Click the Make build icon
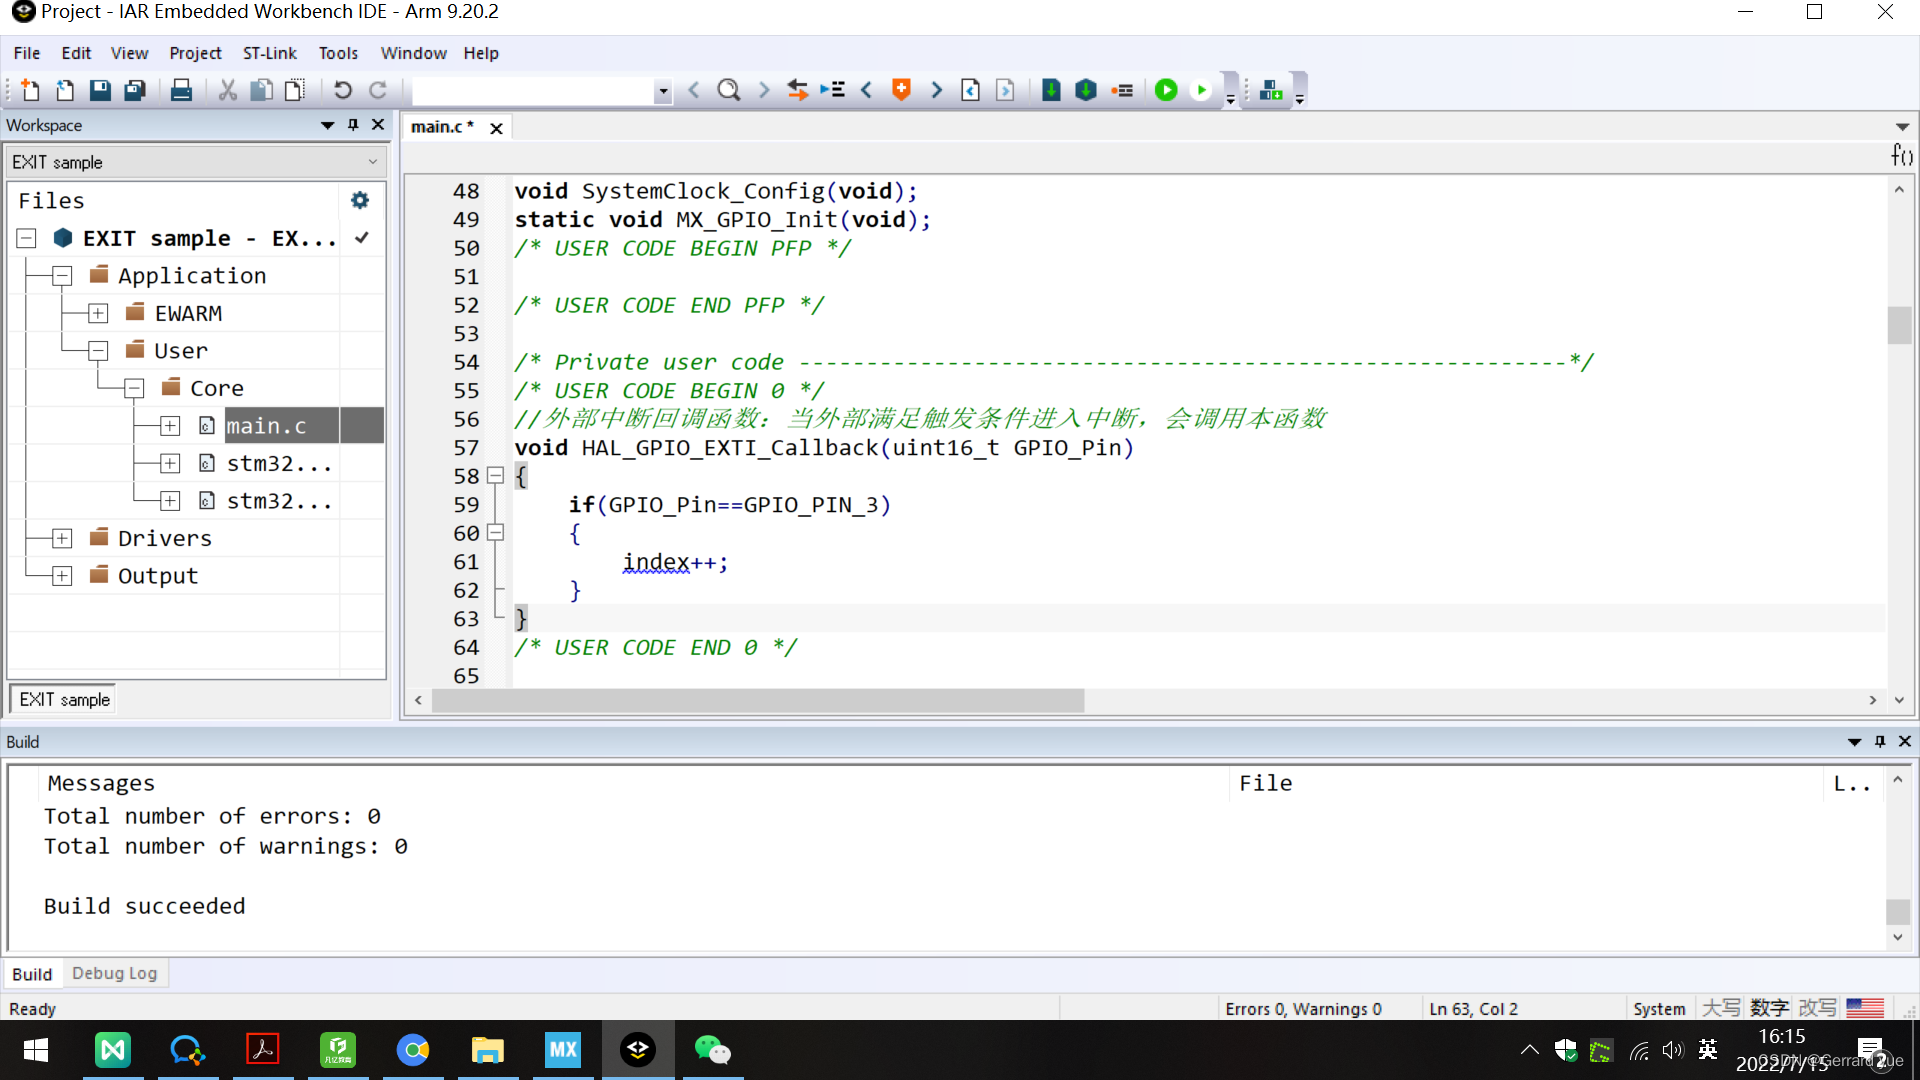Image resolution: width=1920 pixels, height=1080 pixels. coord(1086,90)
